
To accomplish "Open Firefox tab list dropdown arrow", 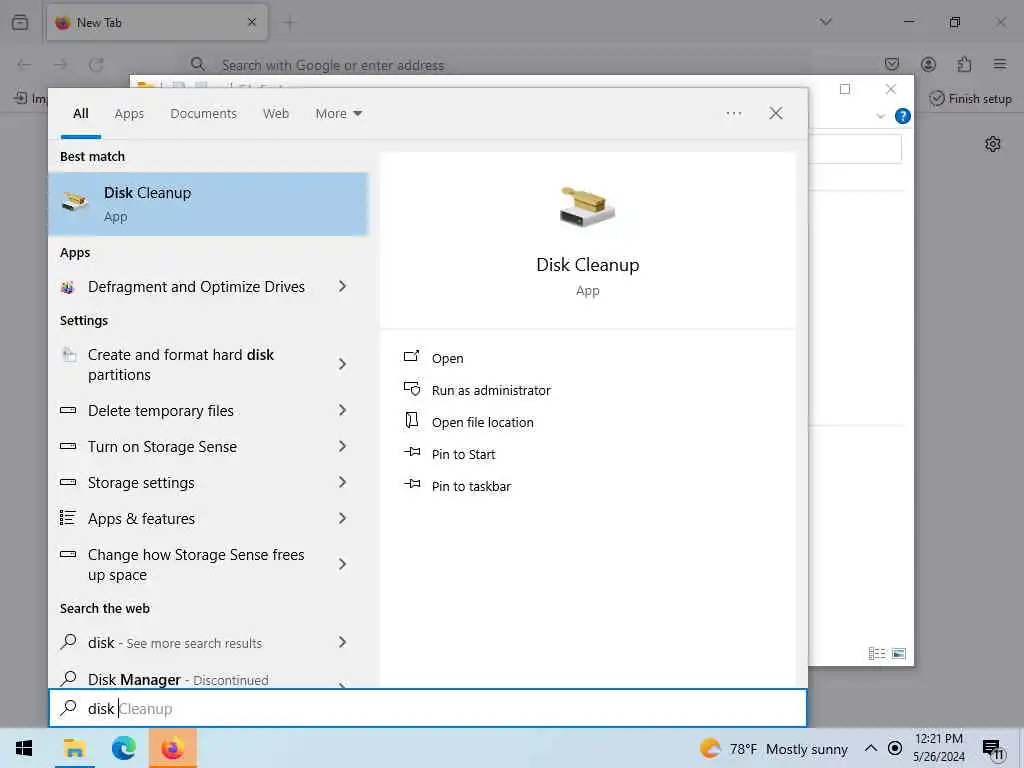I will [825, 22].
